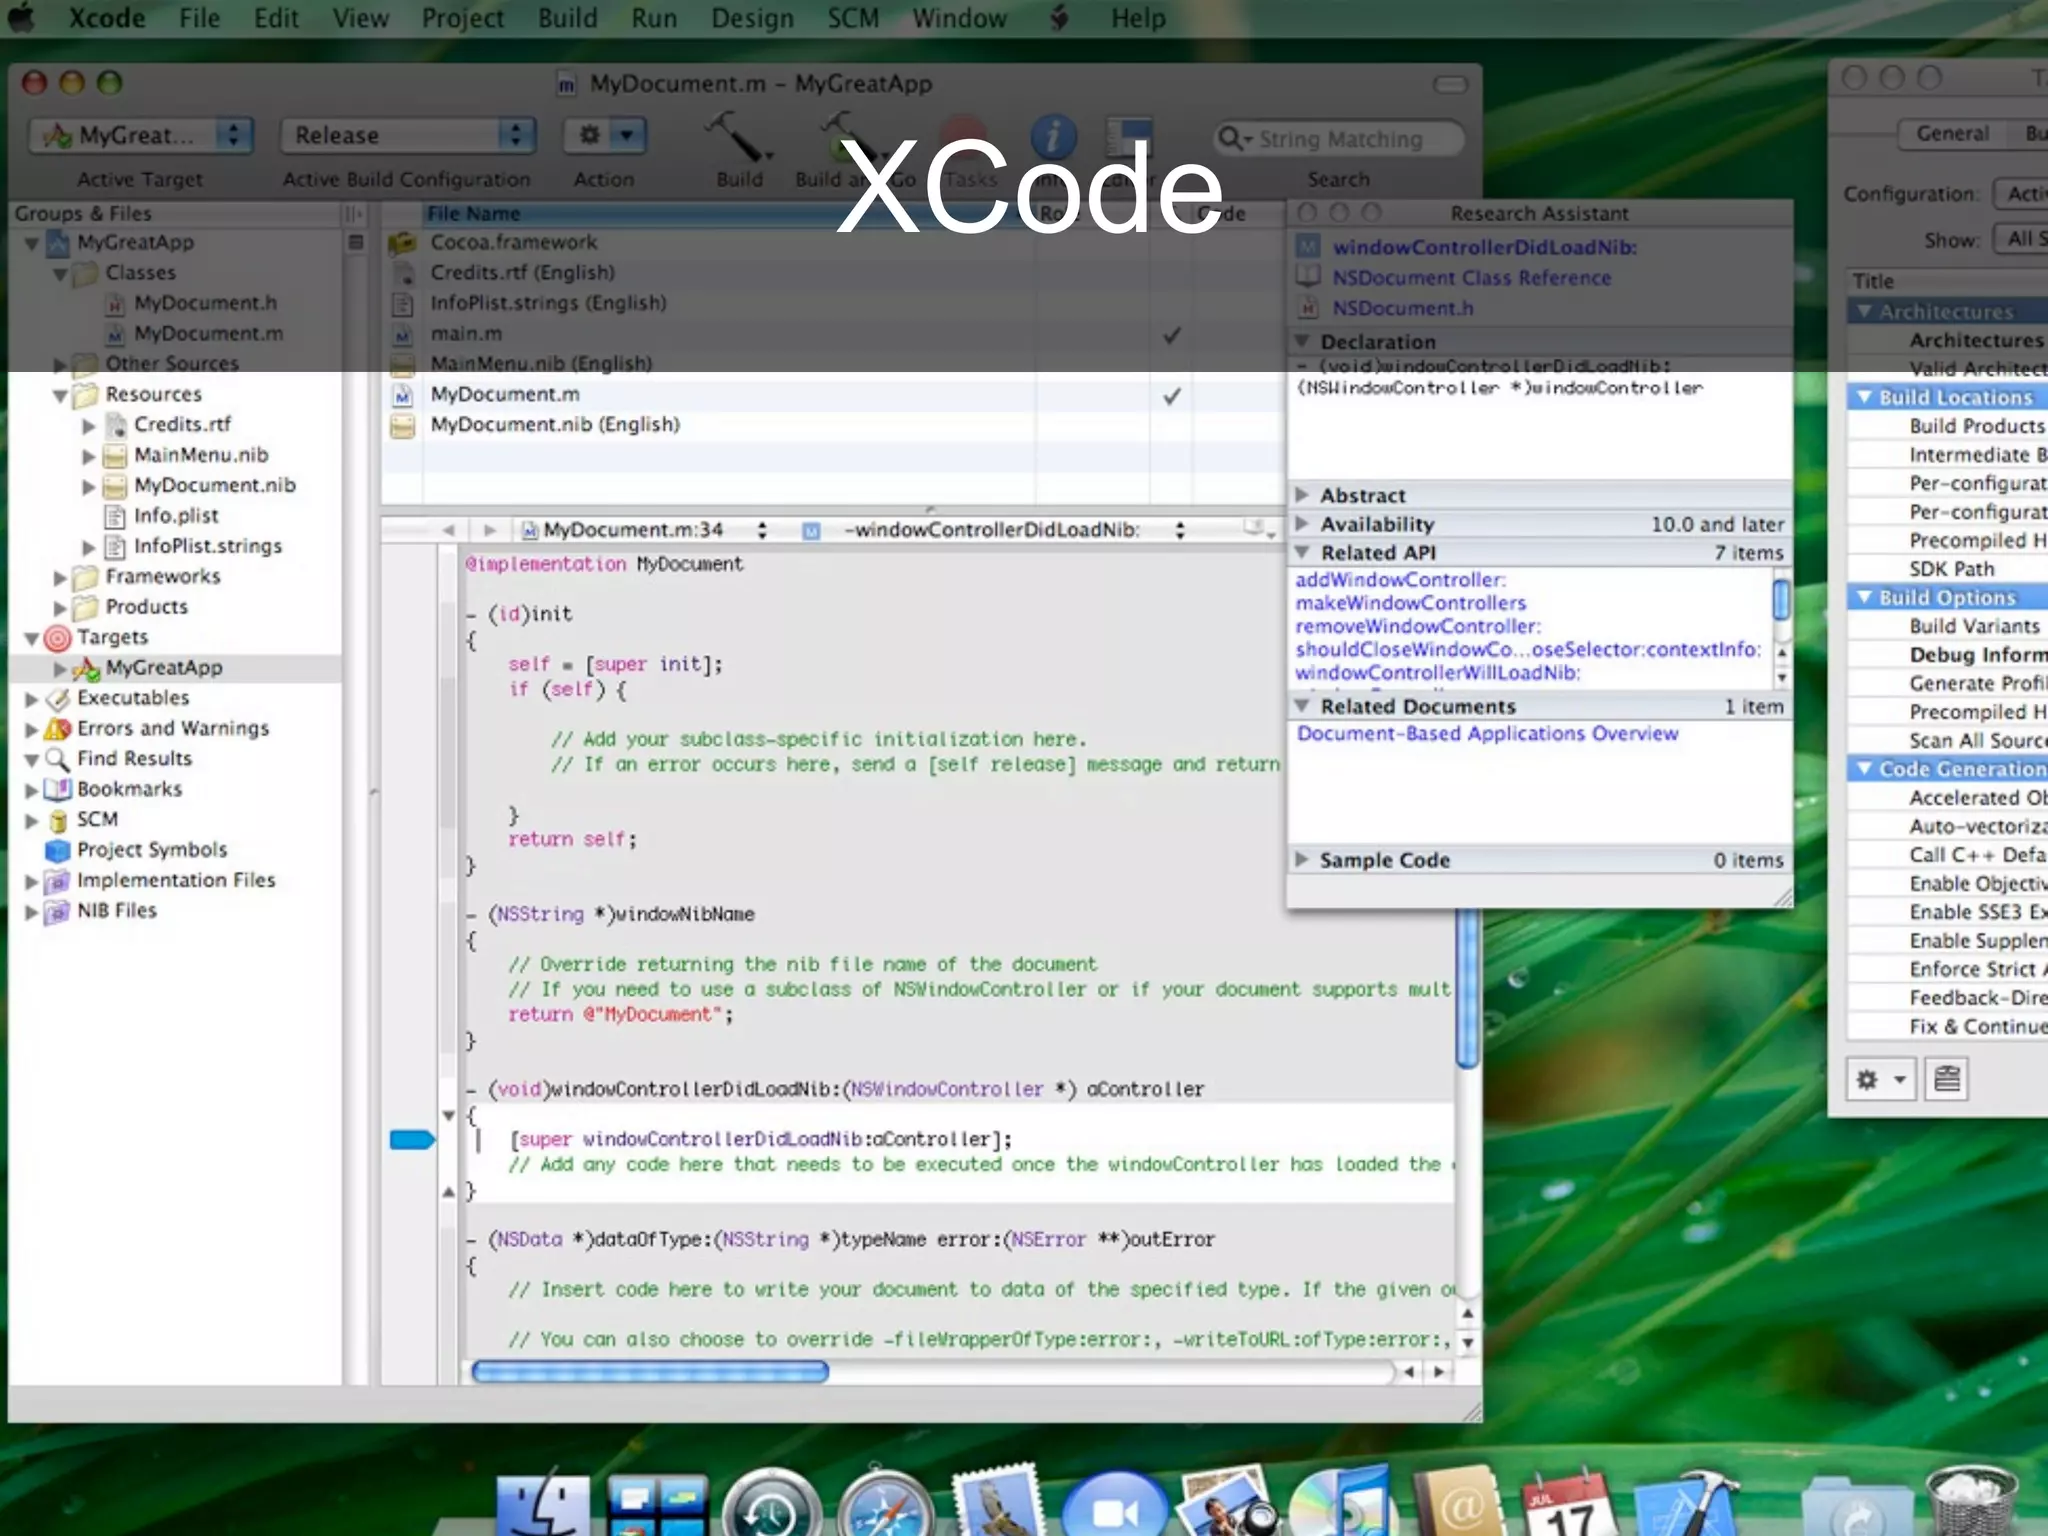Open the Xcode hammer icon in the Dock
This screenshot has width=2048, height=1536.
[1688, 1504]
